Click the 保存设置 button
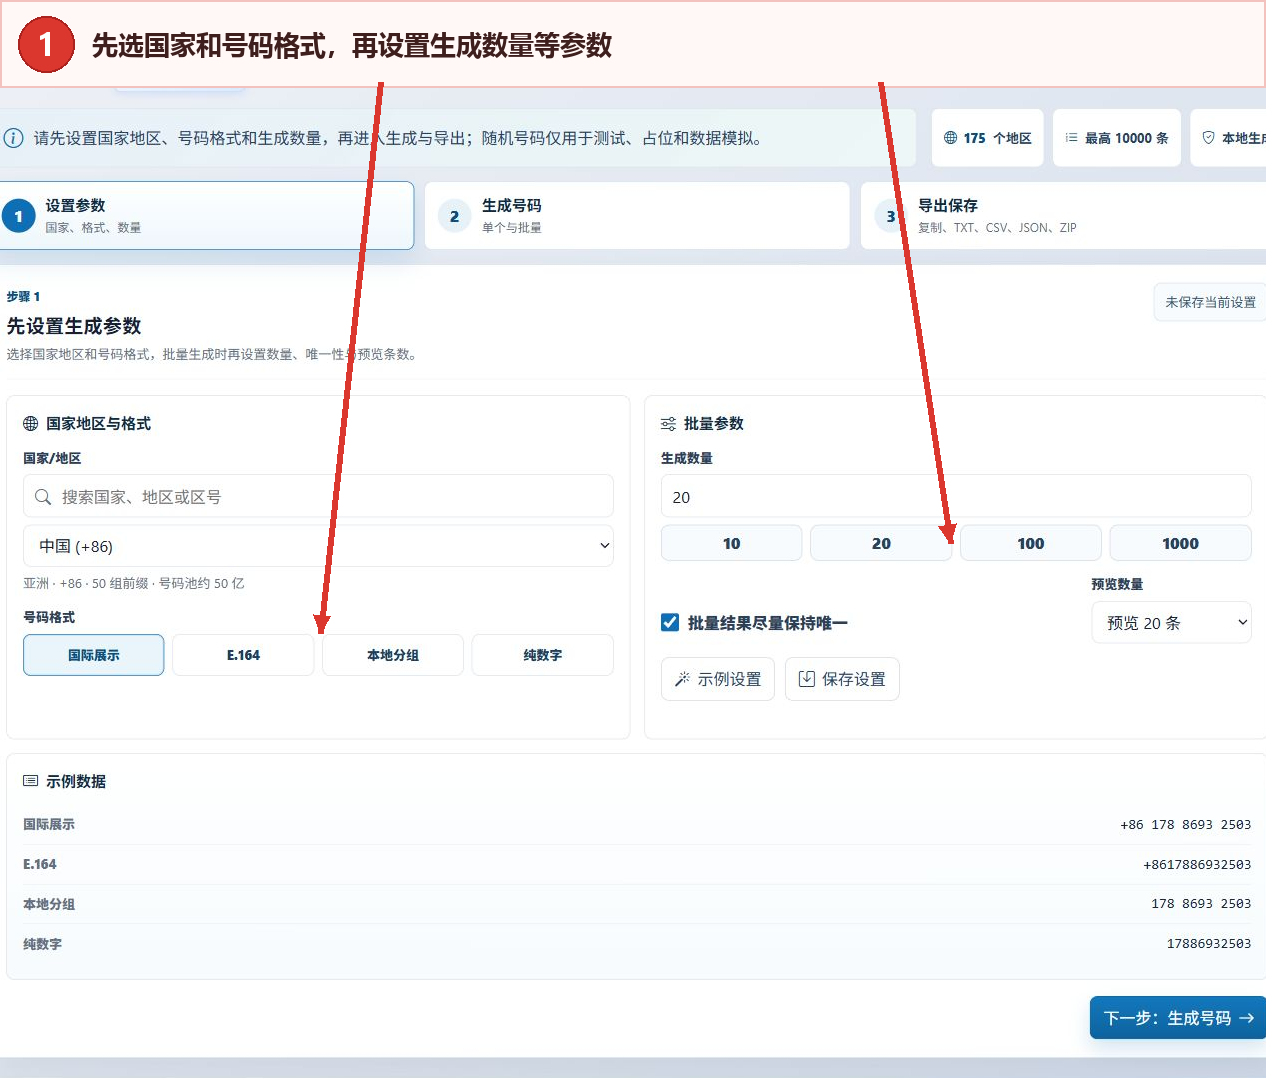This screenshot has height=1078, width=1266. [842, 679]
